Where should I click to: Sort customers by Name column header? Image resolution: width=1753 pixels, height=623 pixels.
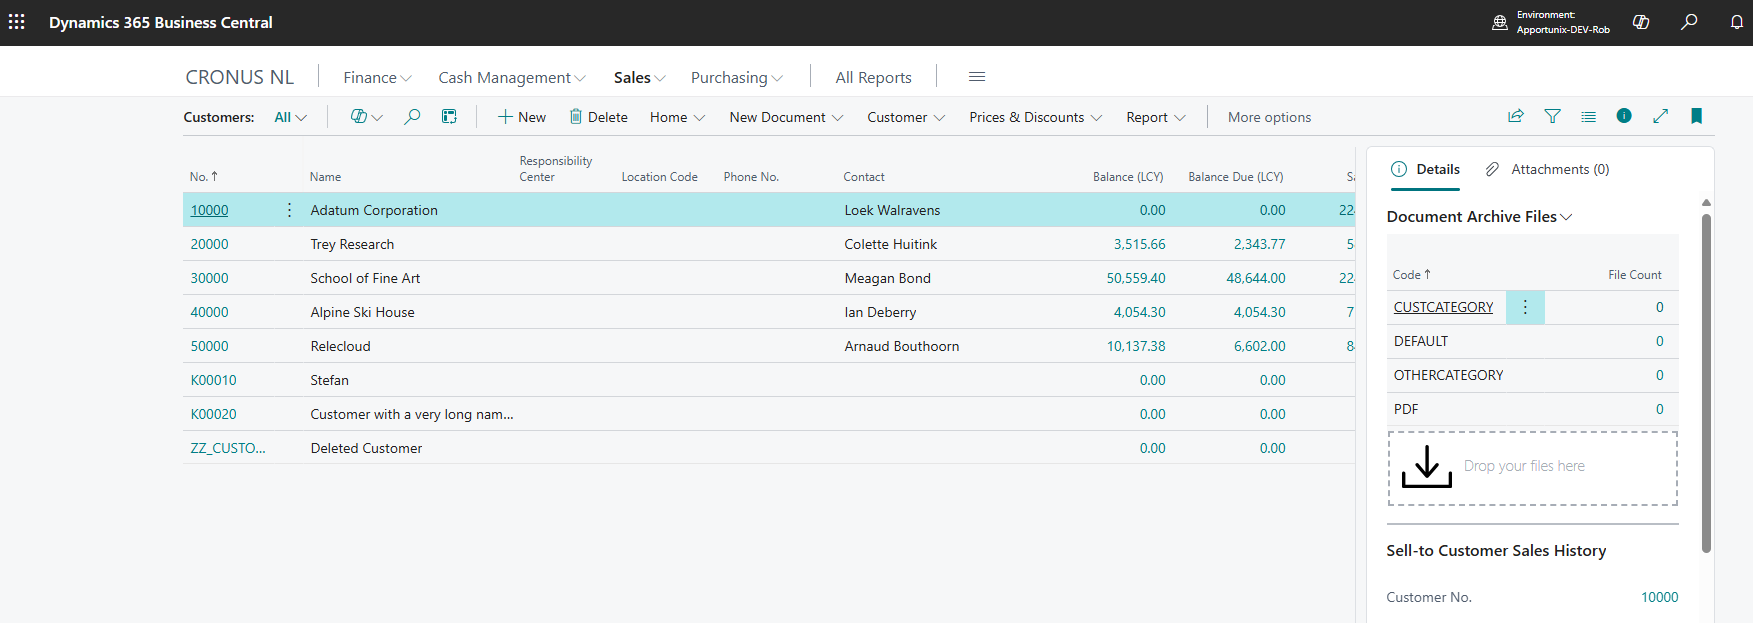tap(325, 177)
